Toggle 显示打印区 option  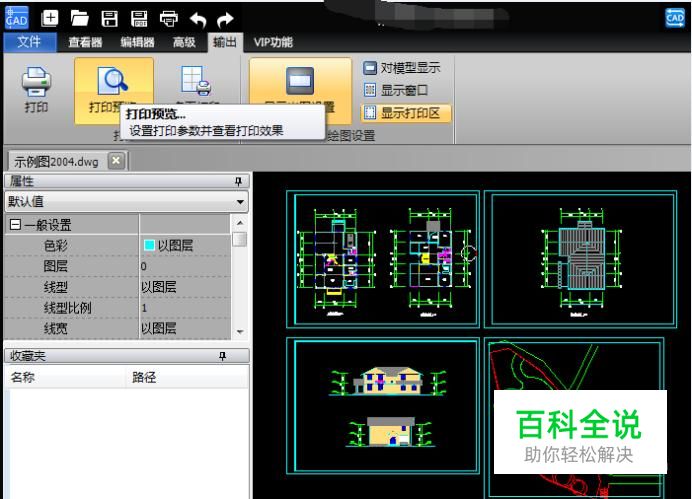pos(406,113)
